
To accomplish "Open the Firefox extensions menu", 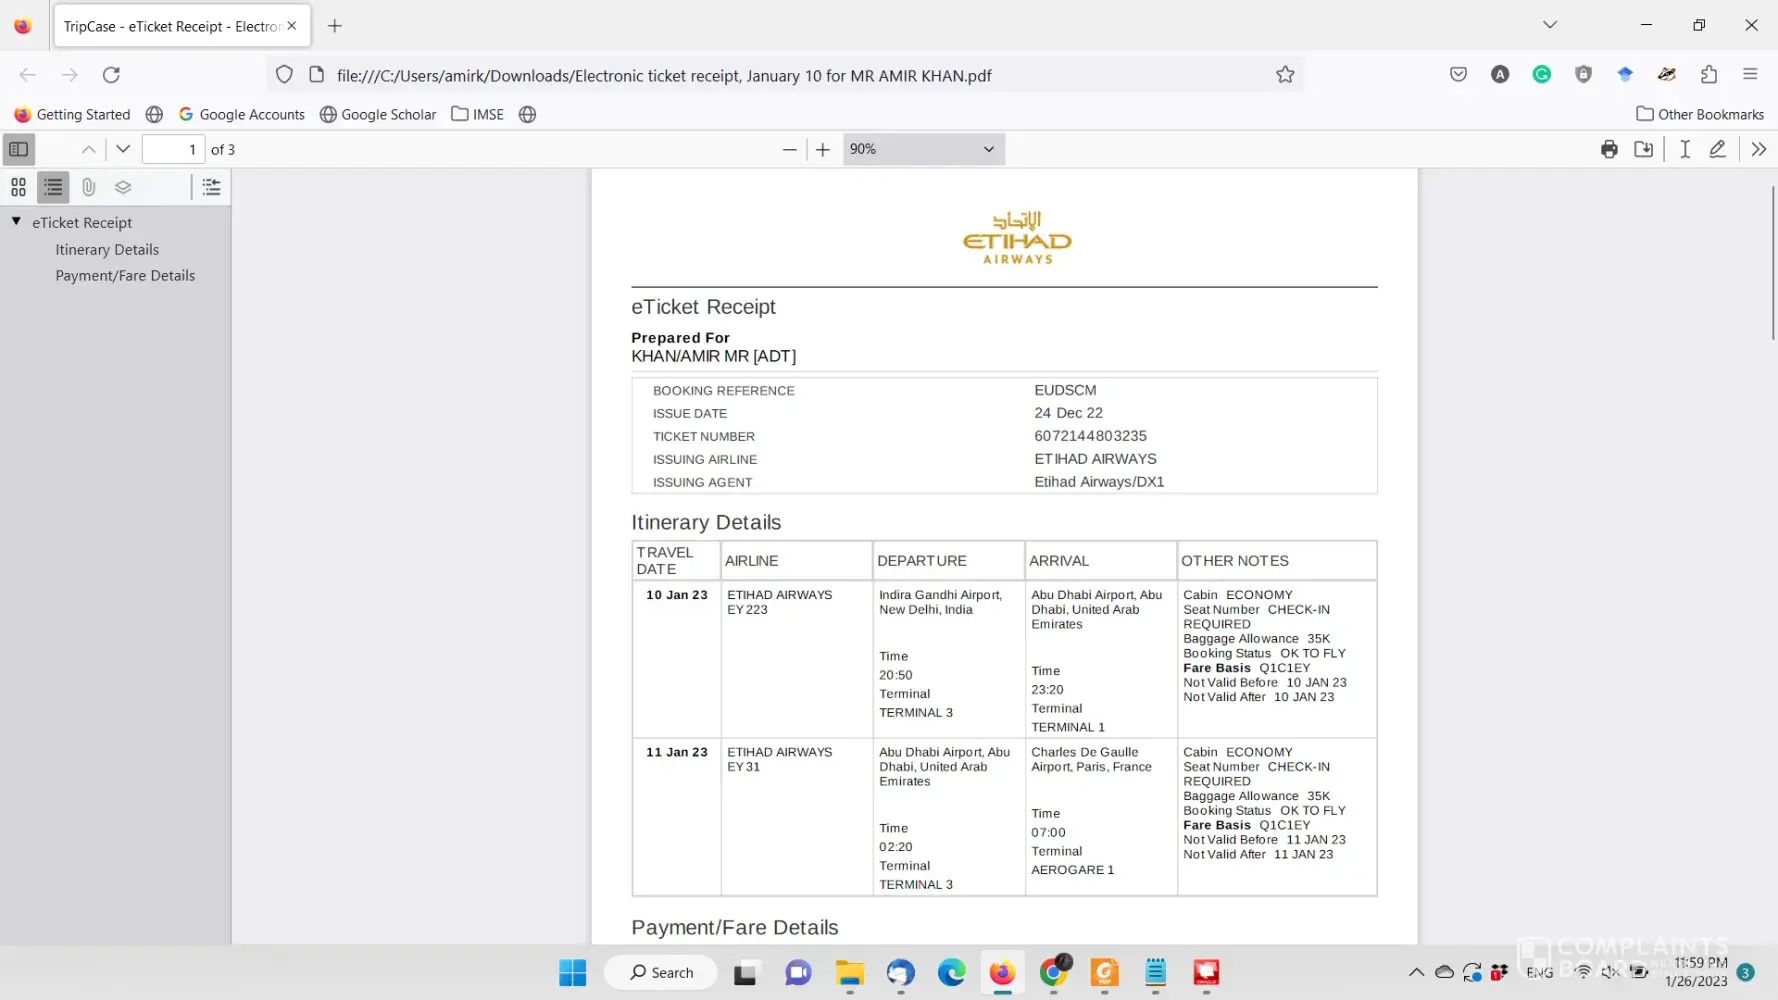I will pyautogui.click(x=1709, y=75).
